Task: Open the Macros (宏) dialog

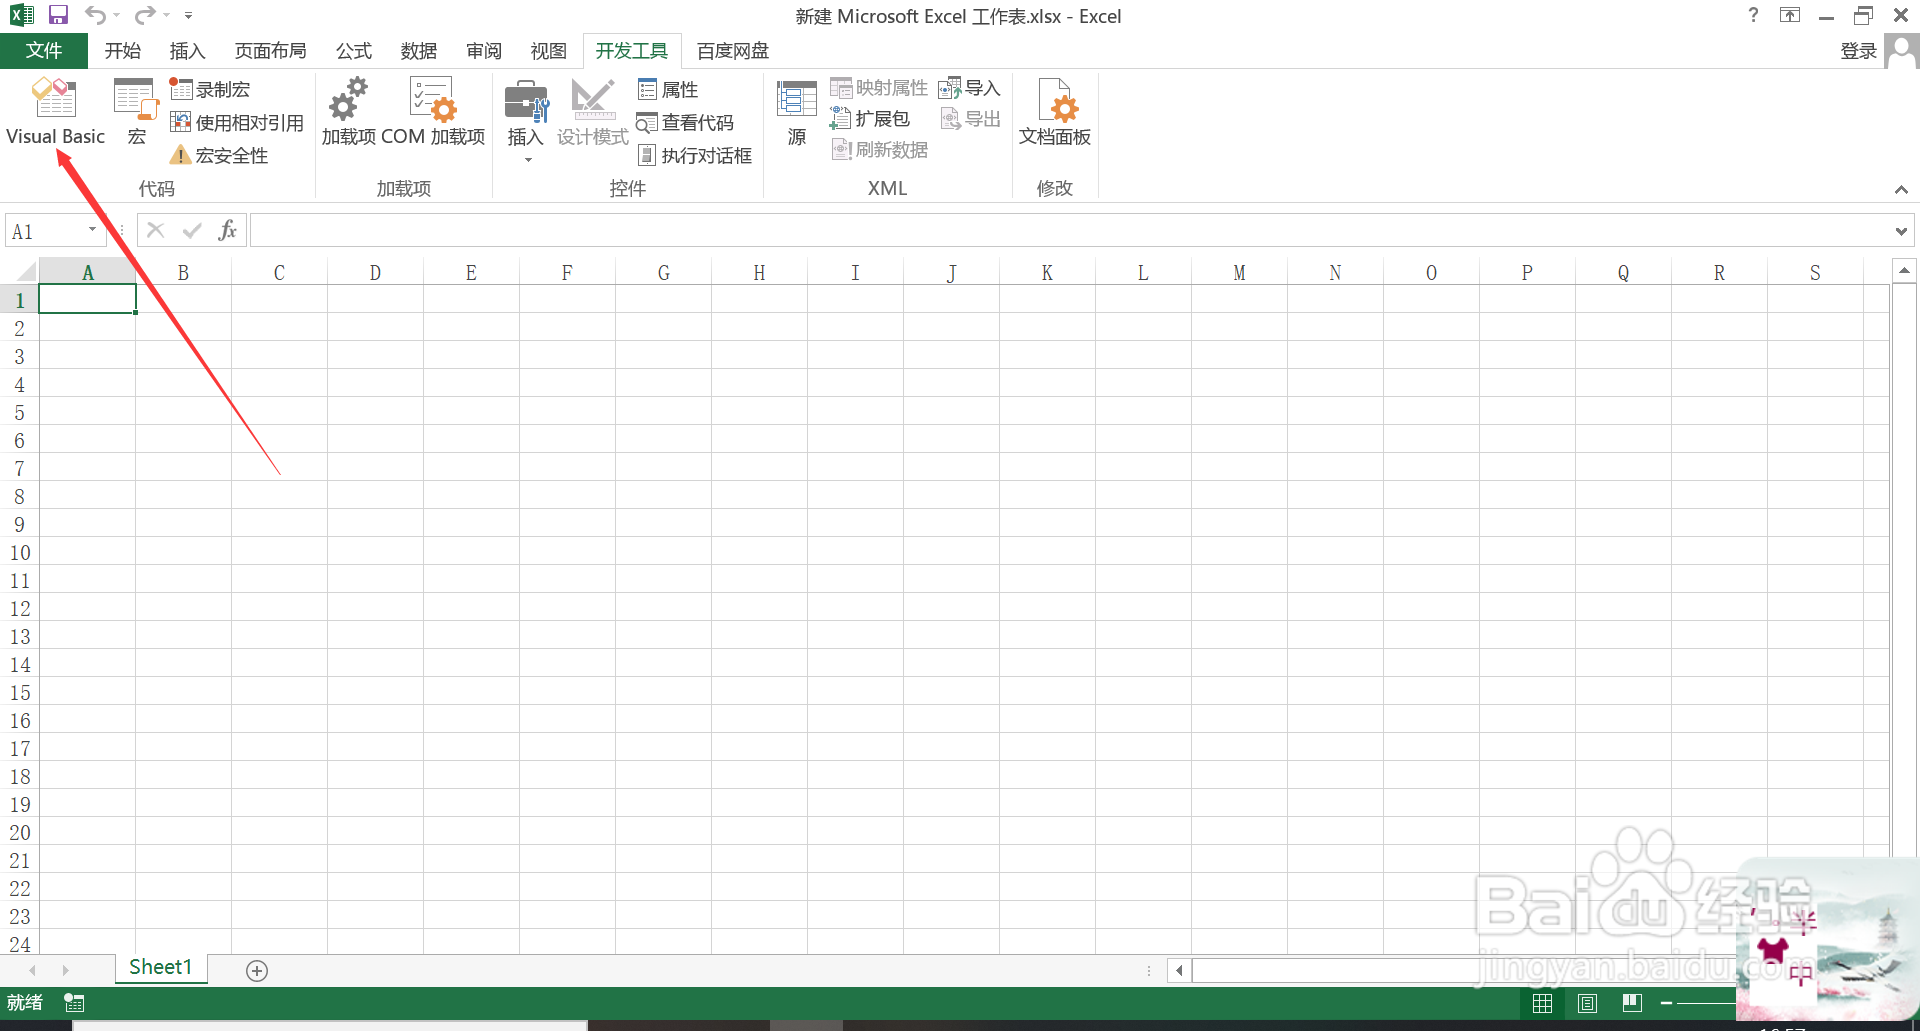Action: [x=136, y=113]
